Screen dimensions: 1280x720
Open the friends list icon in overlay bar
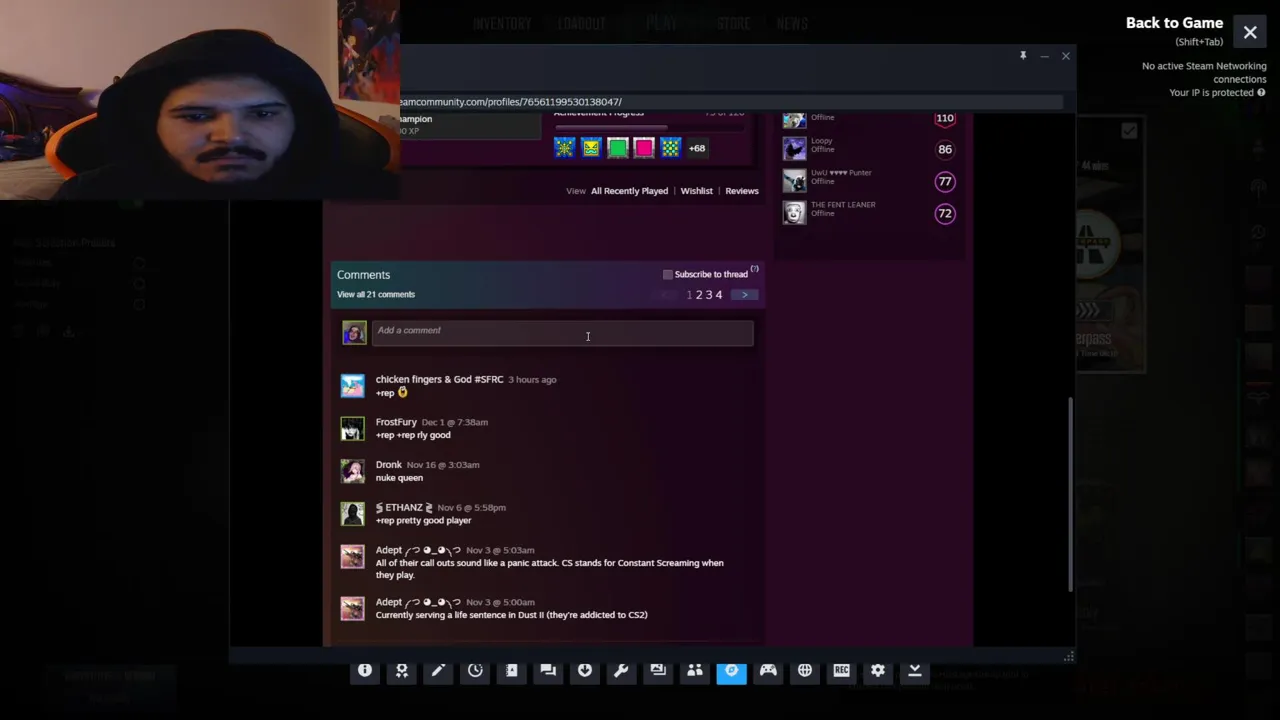pos(695,671)
